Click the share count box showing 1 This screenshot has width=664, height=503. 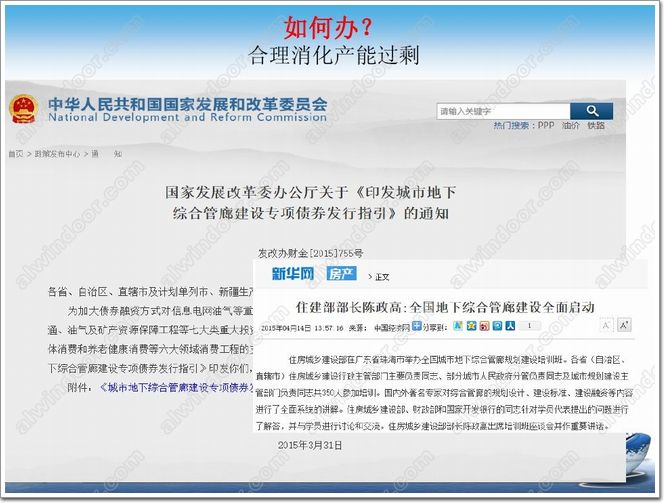530,326
